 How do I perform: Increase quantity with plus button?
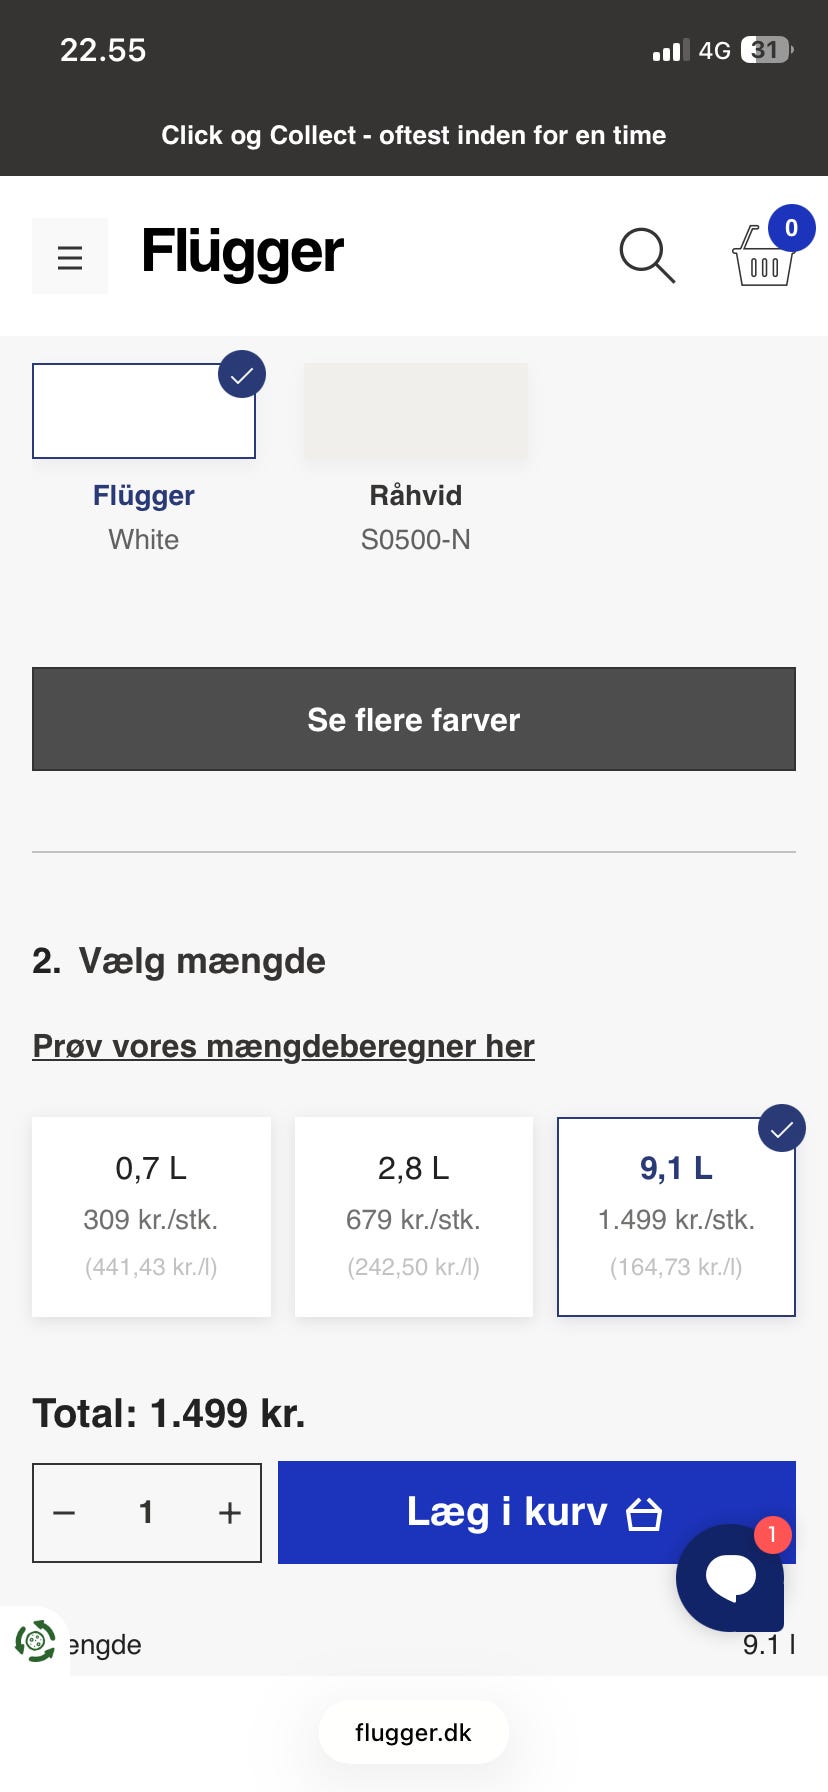(x=230, y=1513)
